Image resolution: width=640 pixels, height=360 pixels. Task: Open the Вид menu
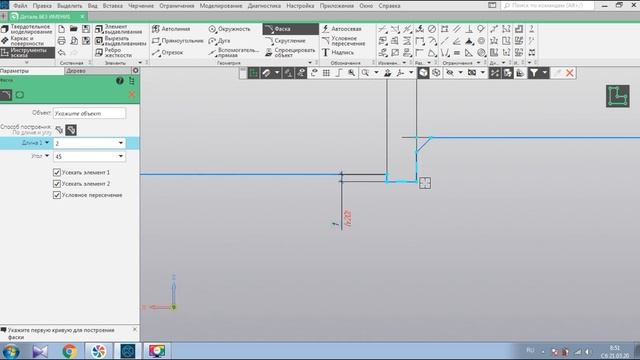pyautogui.click(x=93, y=6)
